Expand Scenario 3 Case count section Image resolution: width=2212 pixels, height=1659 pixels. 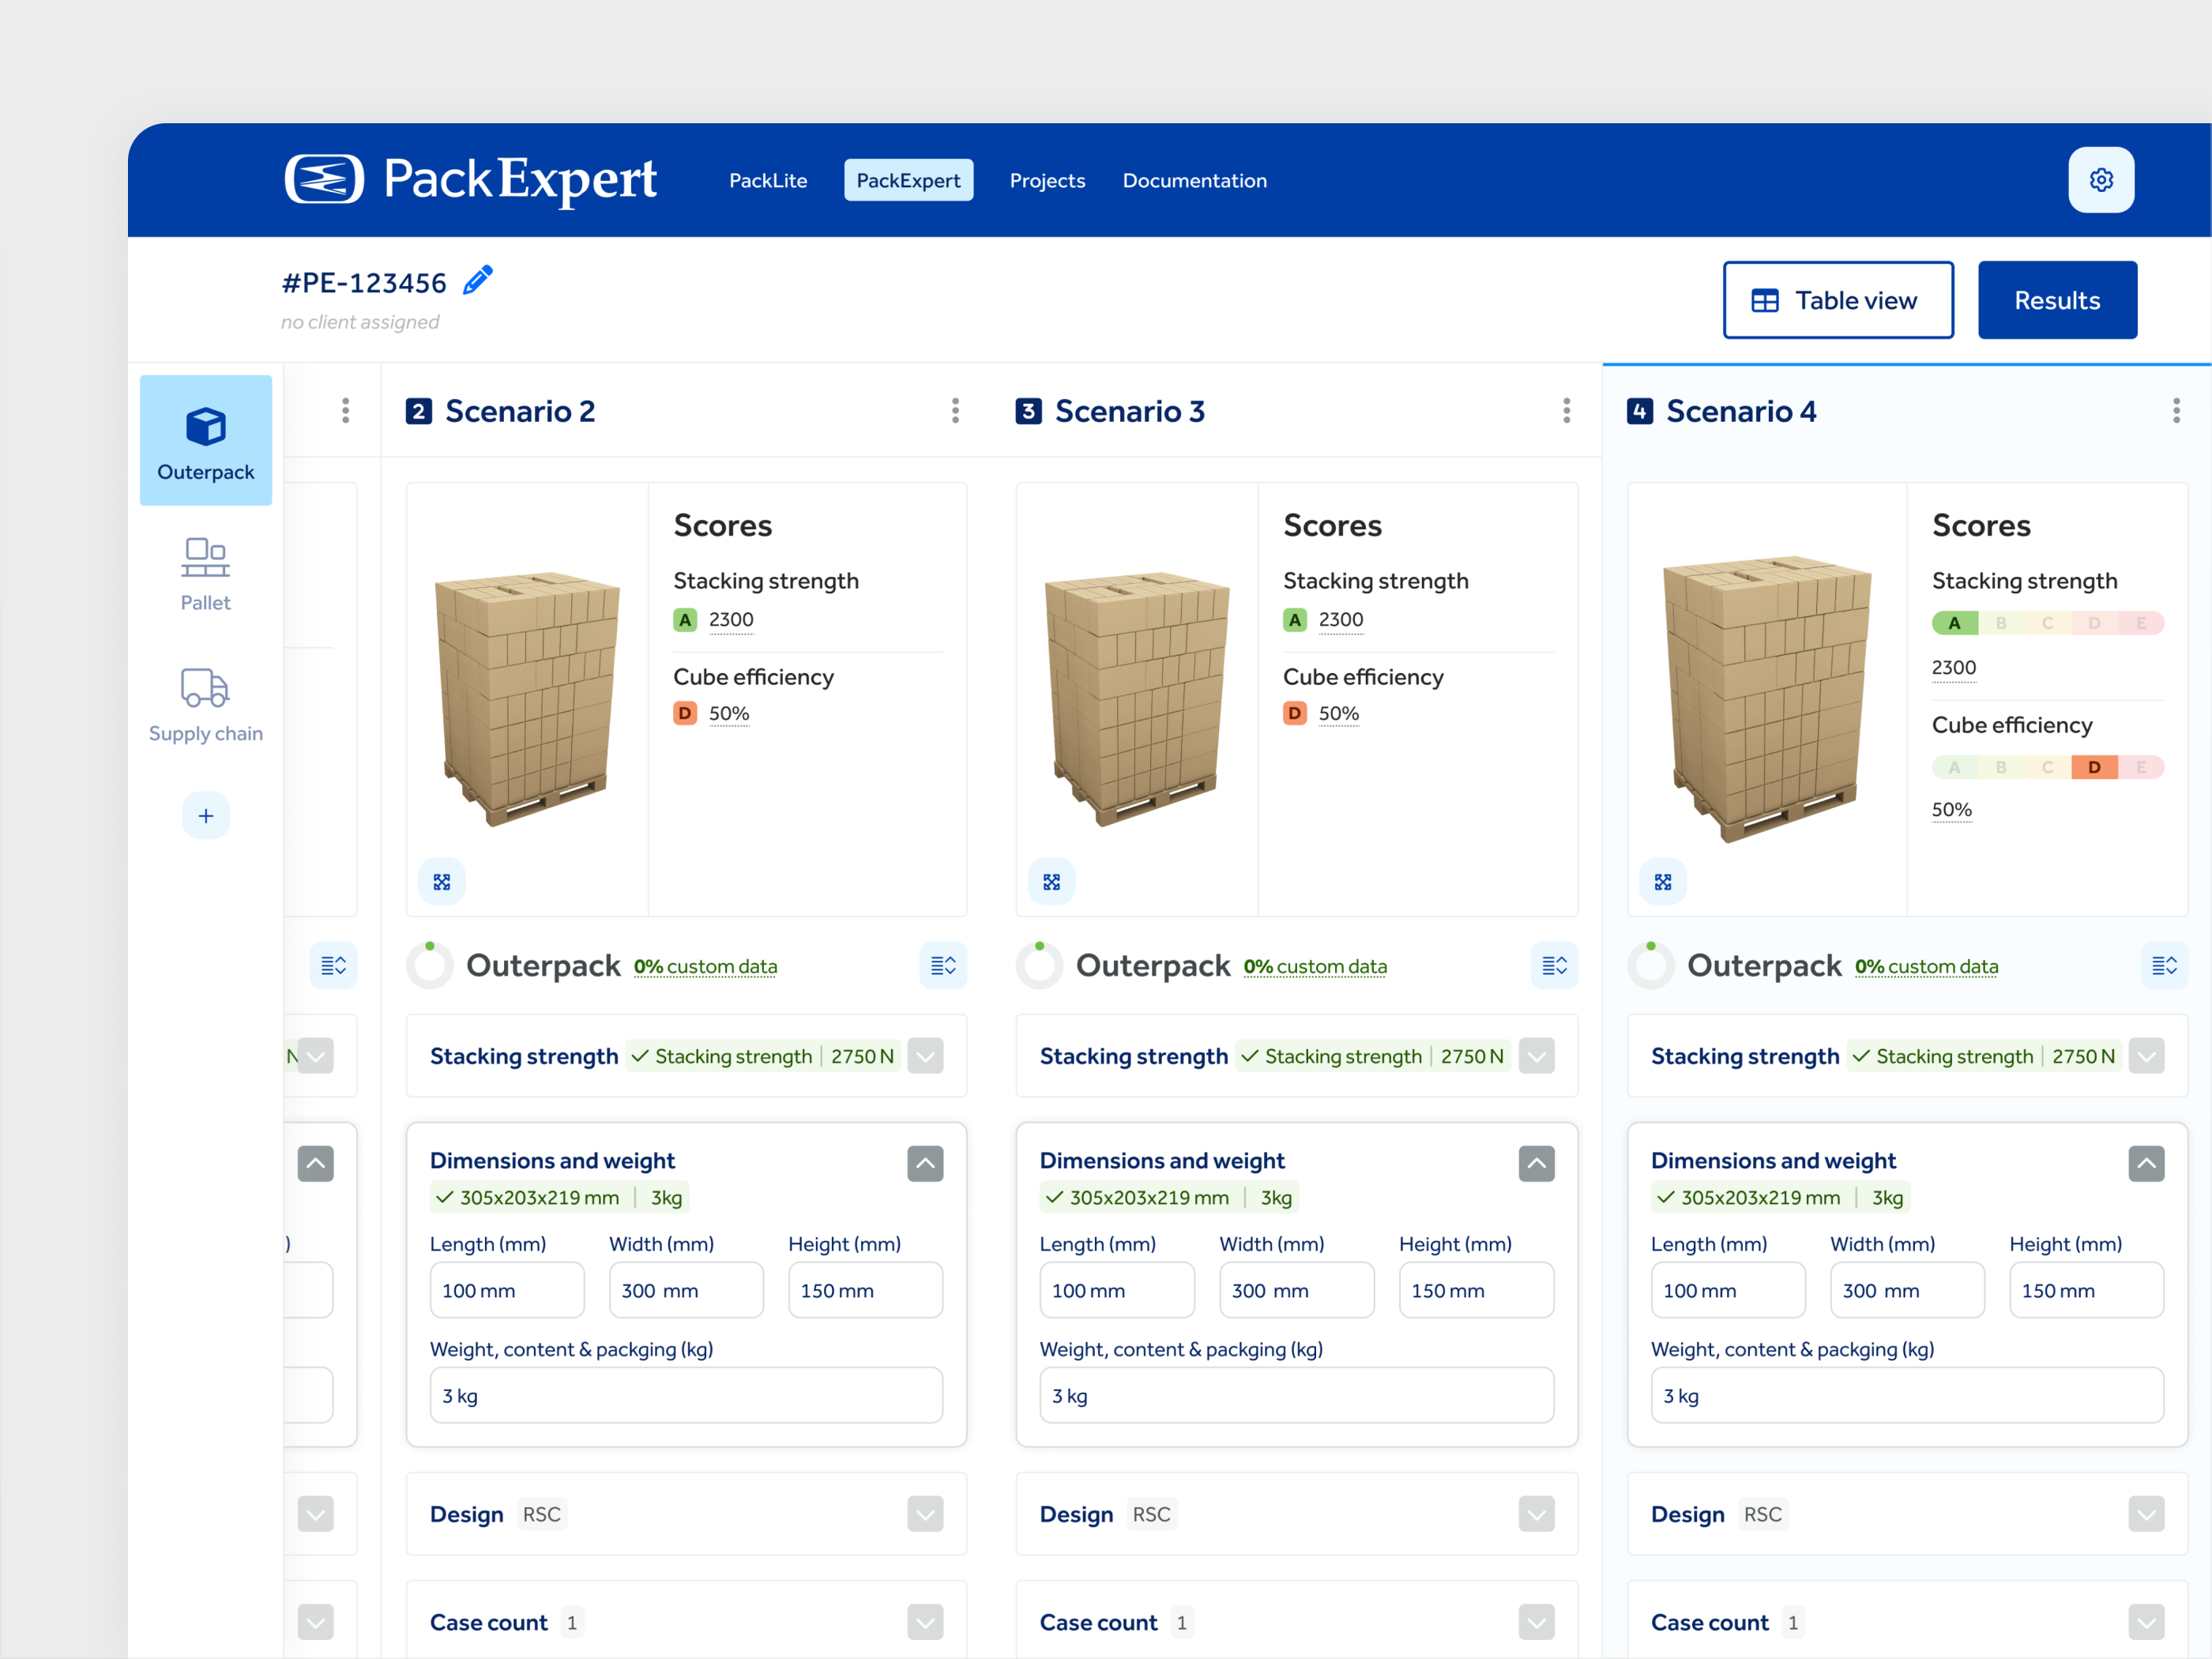click(1536, 1622)
